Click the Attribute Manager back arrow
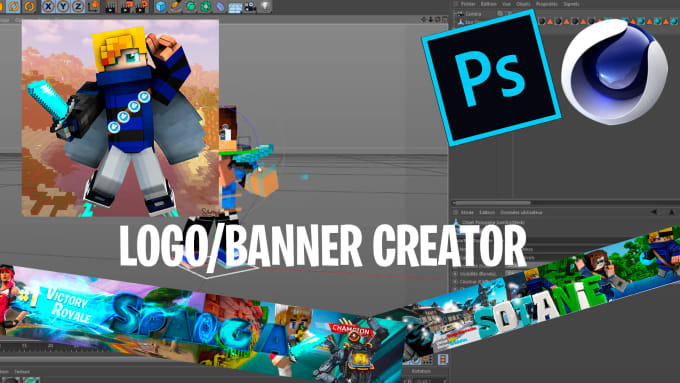The height and width of the screenshot is (383, 680). [x=654, y=212]
